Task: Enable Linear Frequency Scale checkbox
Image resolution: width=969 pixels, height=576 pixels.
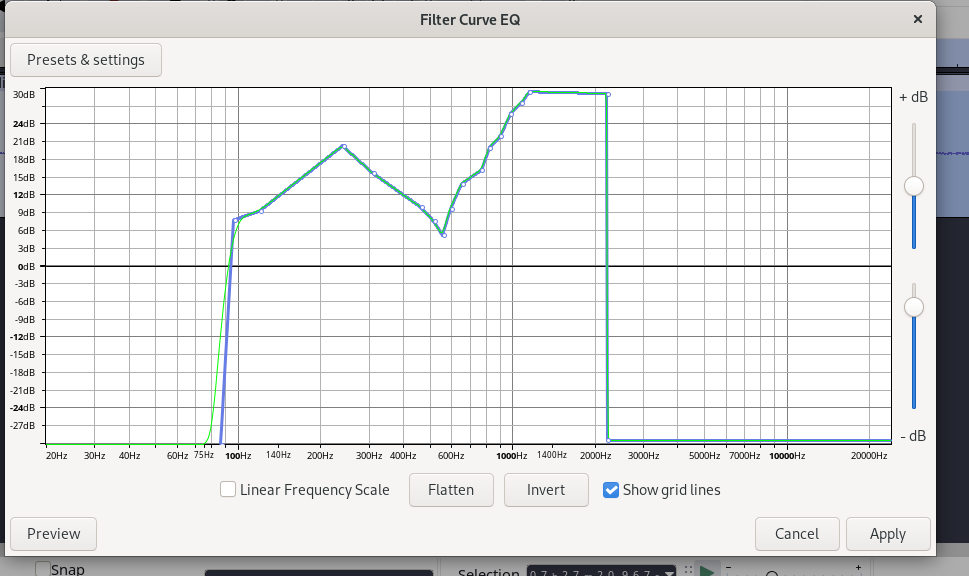Action: coord(228,490)
